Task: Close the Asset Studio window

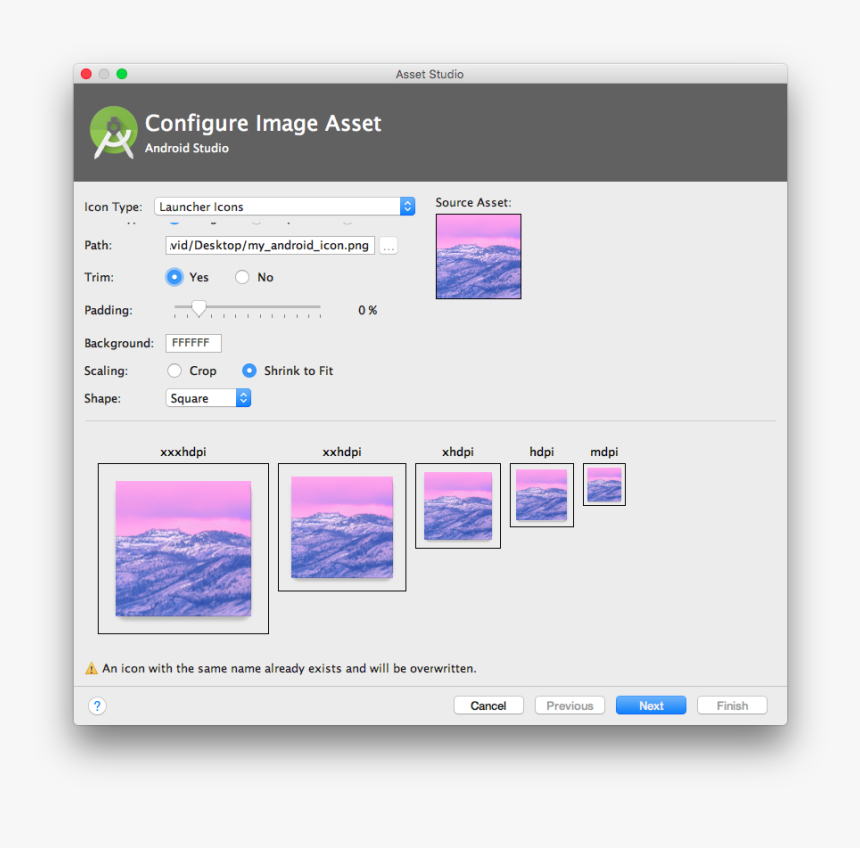Action: [x=86, y=74]
